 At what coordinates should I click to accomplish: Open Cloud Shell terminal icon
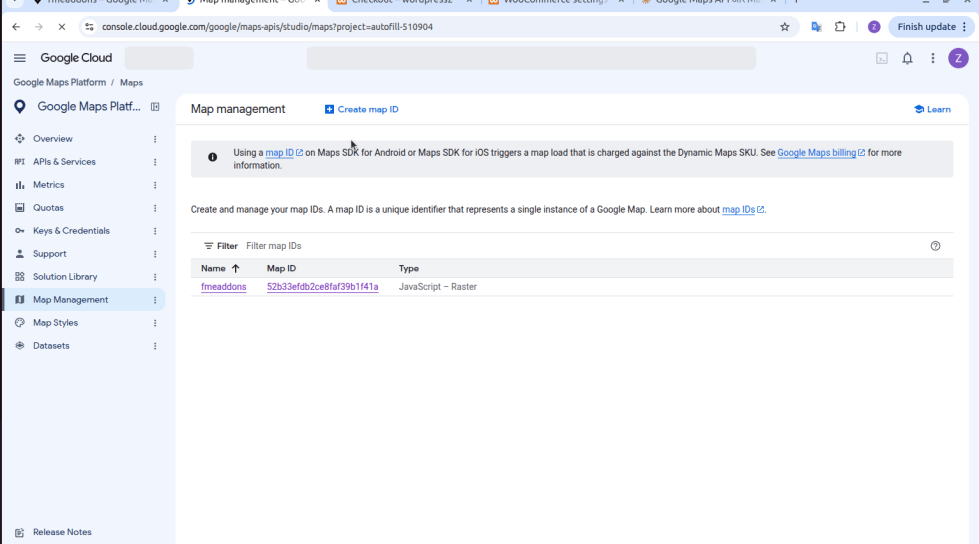(882, 59)
